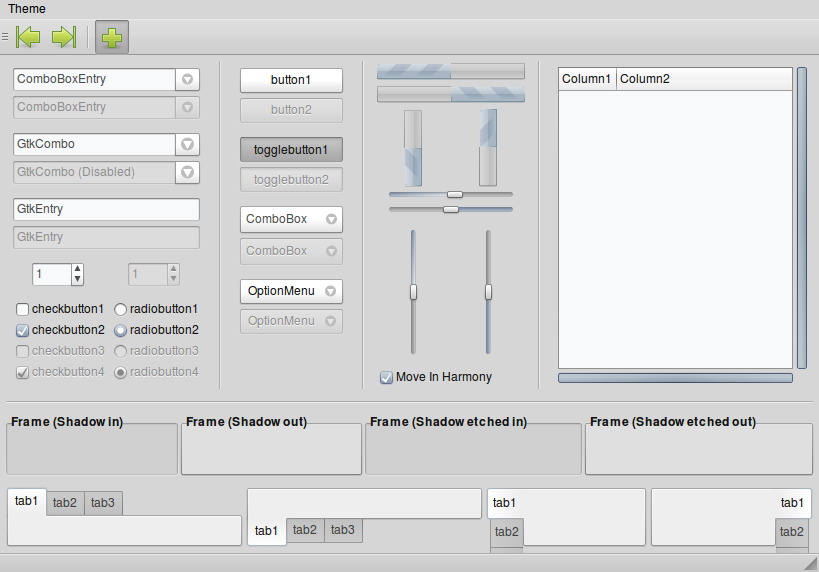Open the enabled OptionMenu dropdown
819x572 pixels.
coord(291,291)
